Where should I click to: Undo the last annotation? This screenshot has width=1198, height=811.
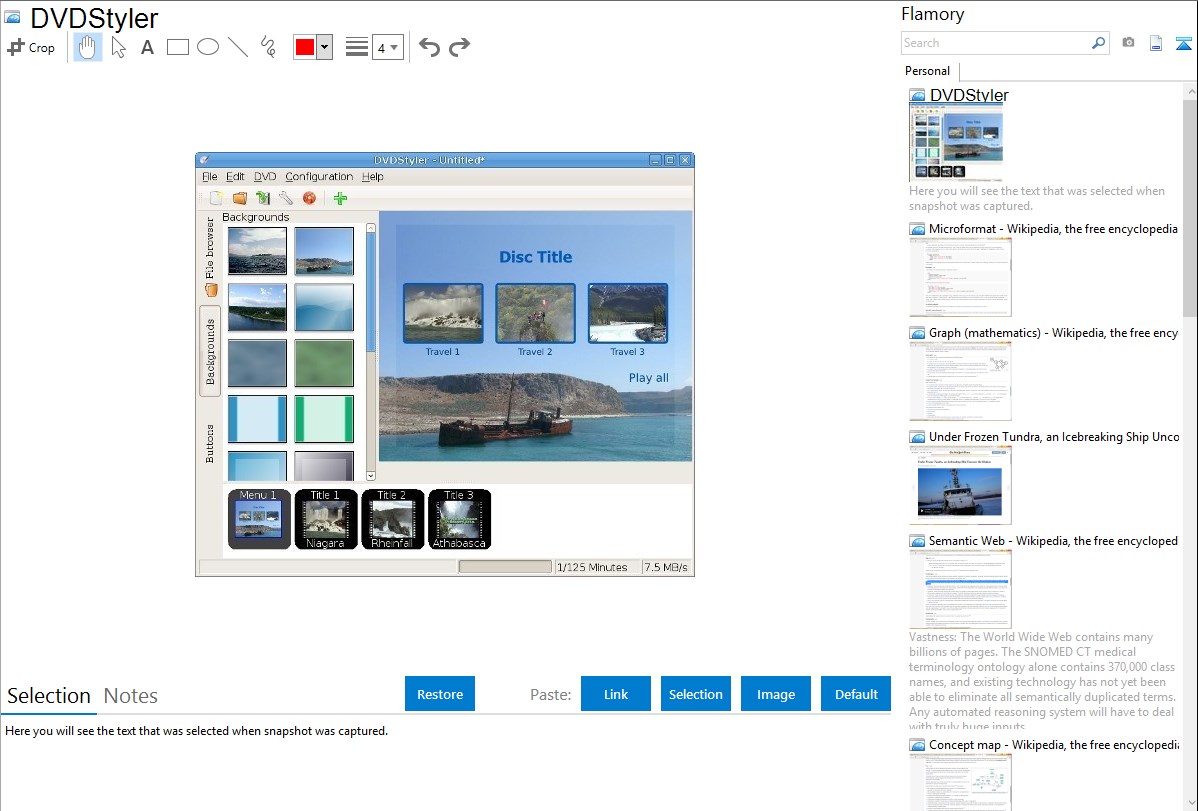[x=429, y=47]
